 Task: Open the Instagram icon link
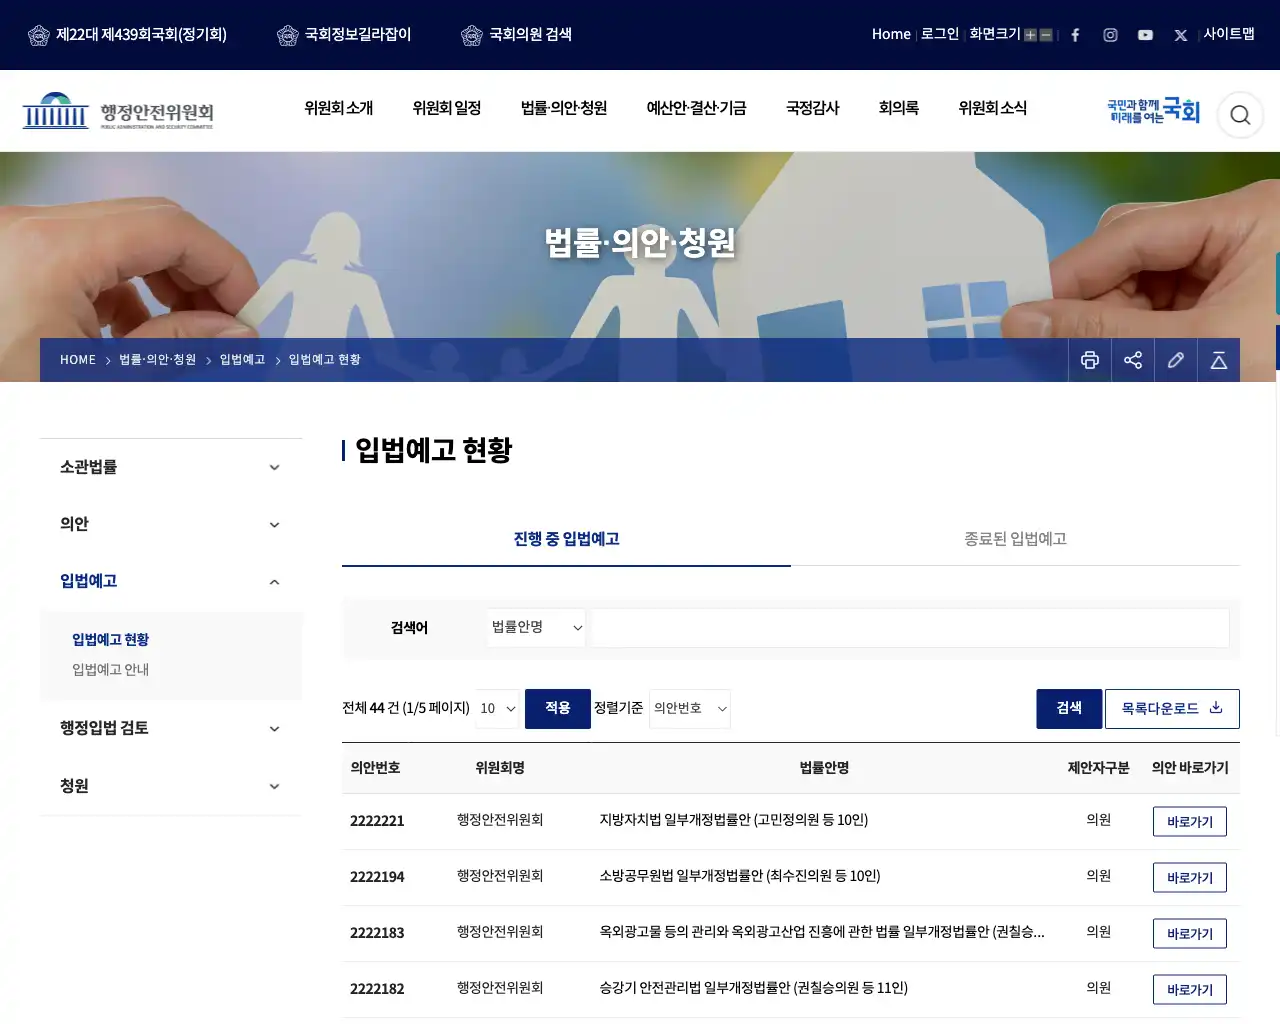click(x=1110, y=35)
